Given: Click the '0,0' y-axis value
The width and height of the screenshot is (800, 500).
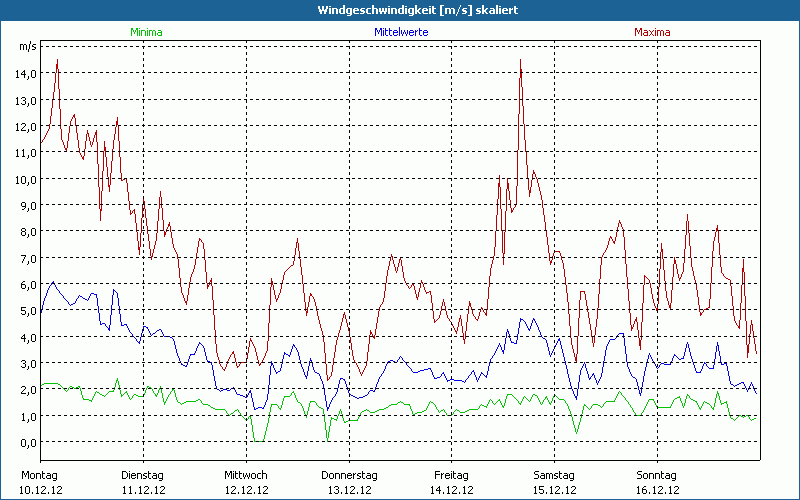Looking at the screenshot, I should (28, 443).
